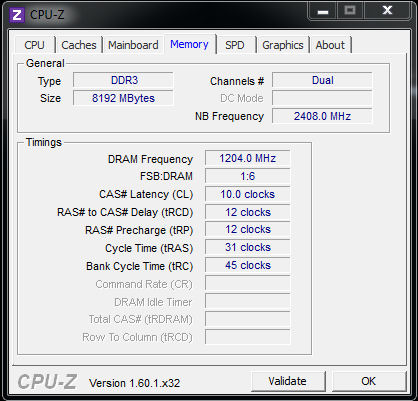Select the Size field showing 8192 MBytes

pos(123,98)
